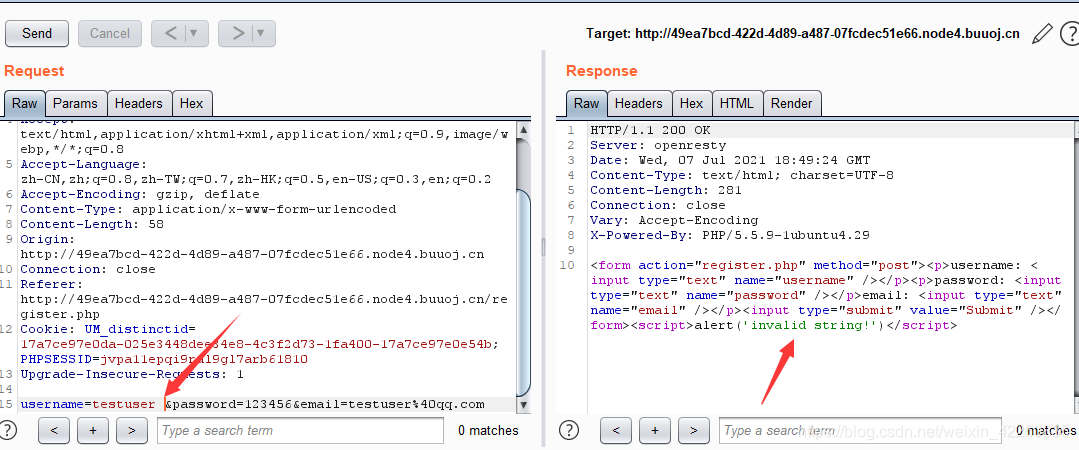Image resolution: width=1079 pixels, height=450 pixels.
Task: Click the HTTP/1.1 200 OK status line
Action: [x=650, y=130]
